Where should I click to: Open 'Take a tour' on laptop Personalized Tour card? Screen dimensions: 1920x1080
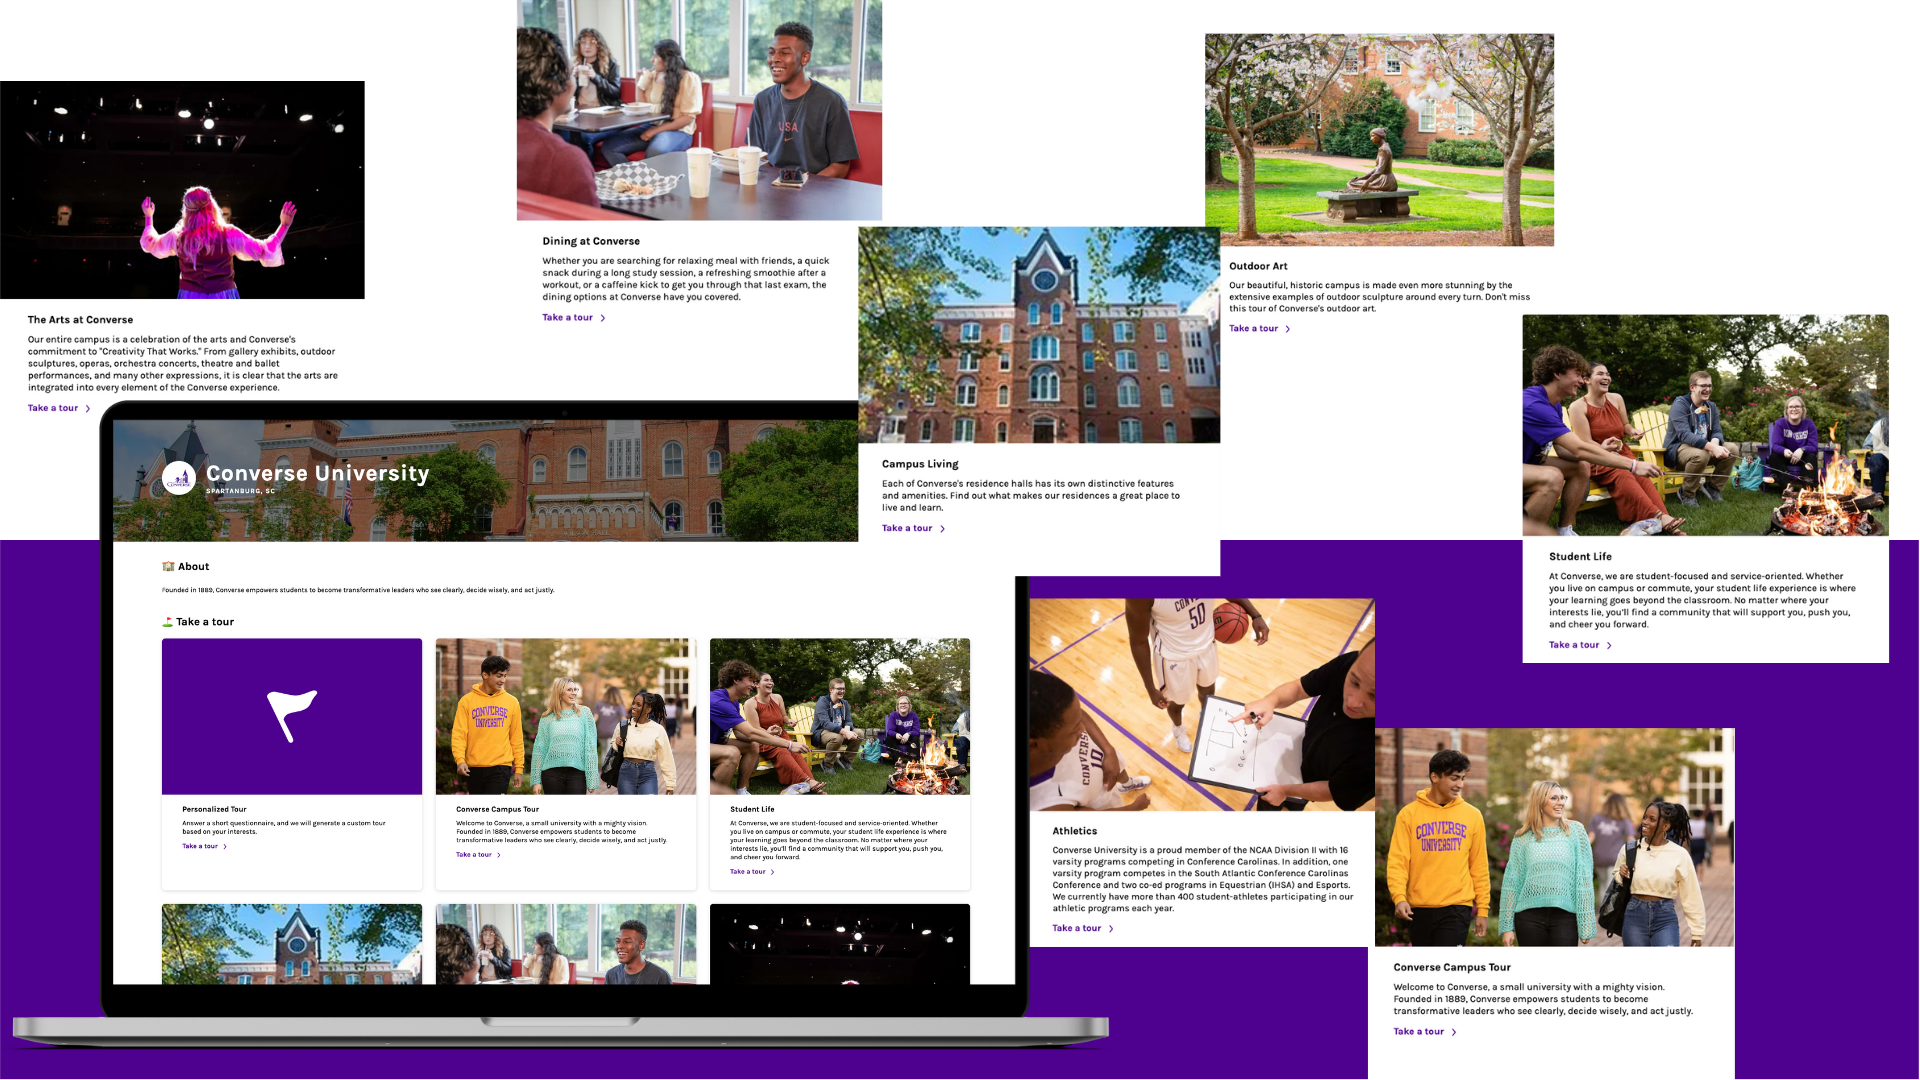(200, 847)
